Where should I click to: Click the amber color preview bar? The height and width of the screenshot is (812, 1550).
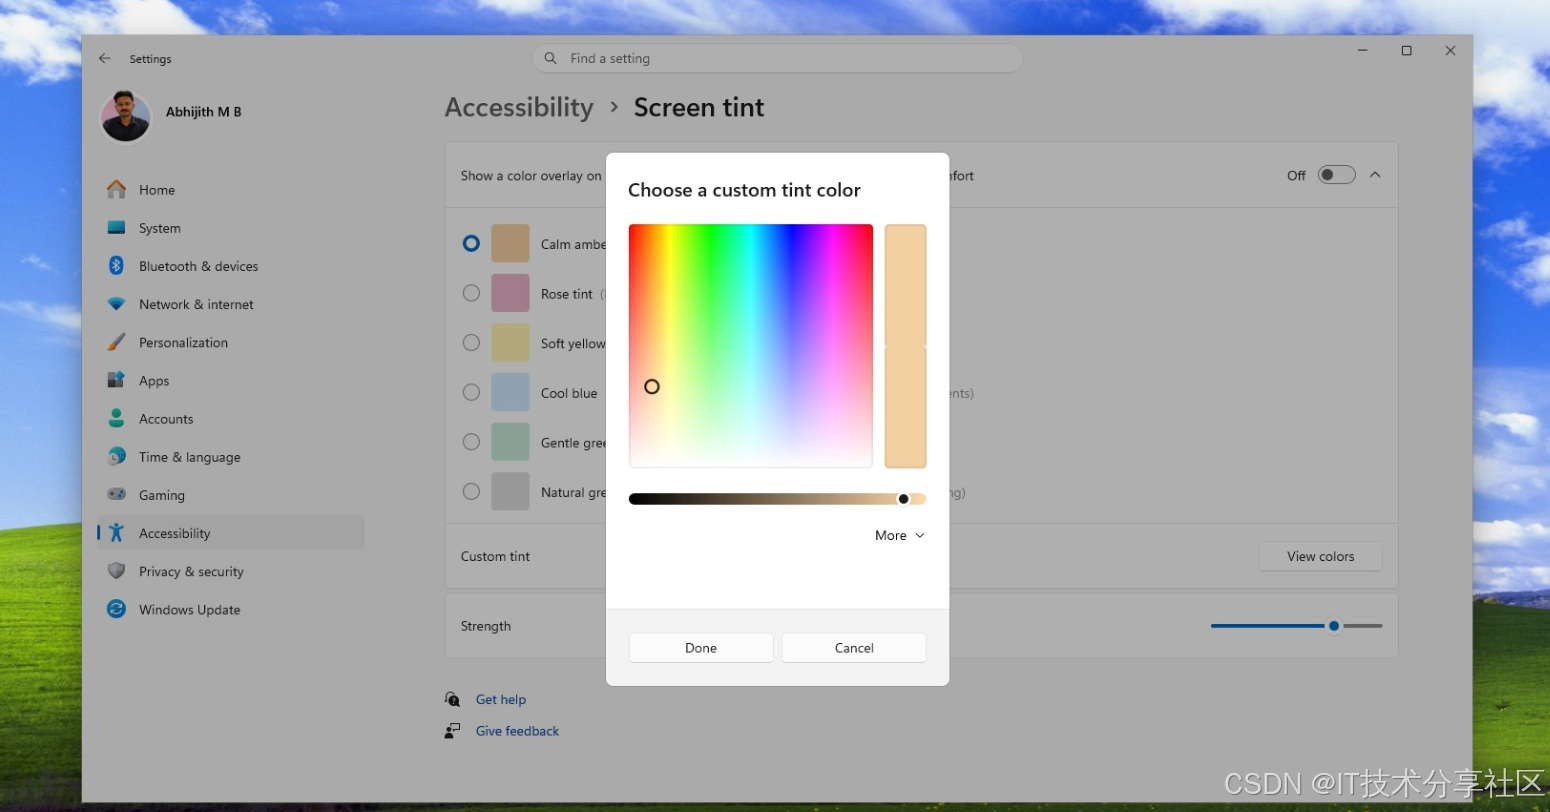click(x=906, y=346)
